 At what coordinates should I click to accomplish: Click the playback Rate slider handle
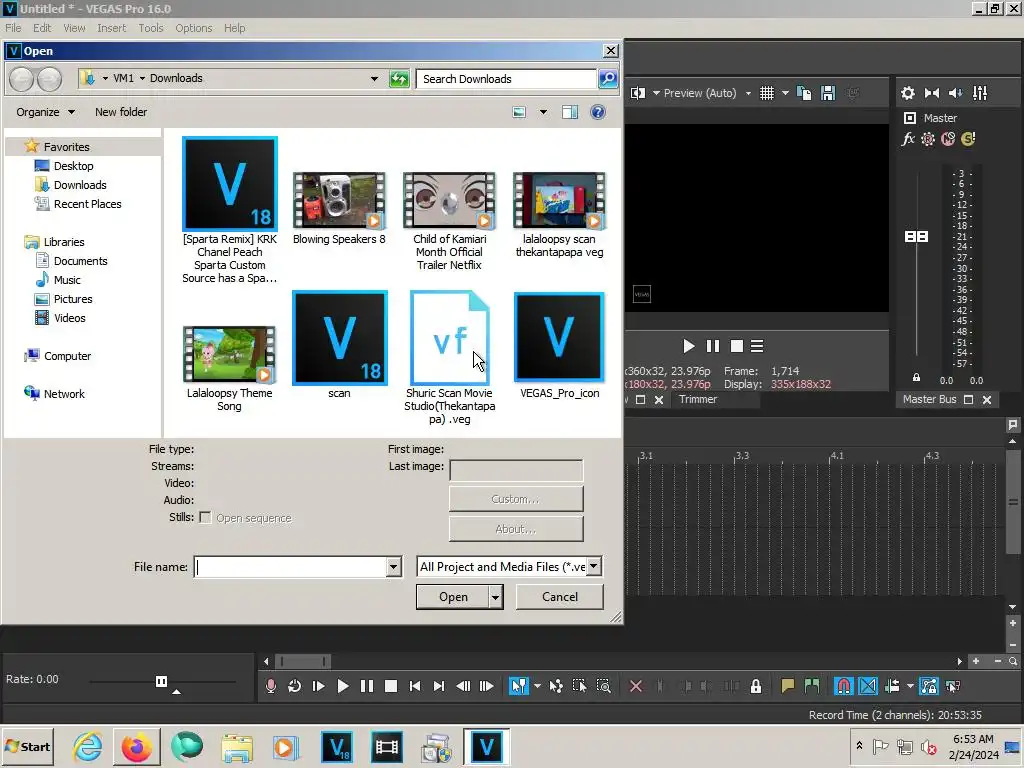pyautogui.click(x=161, y=681)
